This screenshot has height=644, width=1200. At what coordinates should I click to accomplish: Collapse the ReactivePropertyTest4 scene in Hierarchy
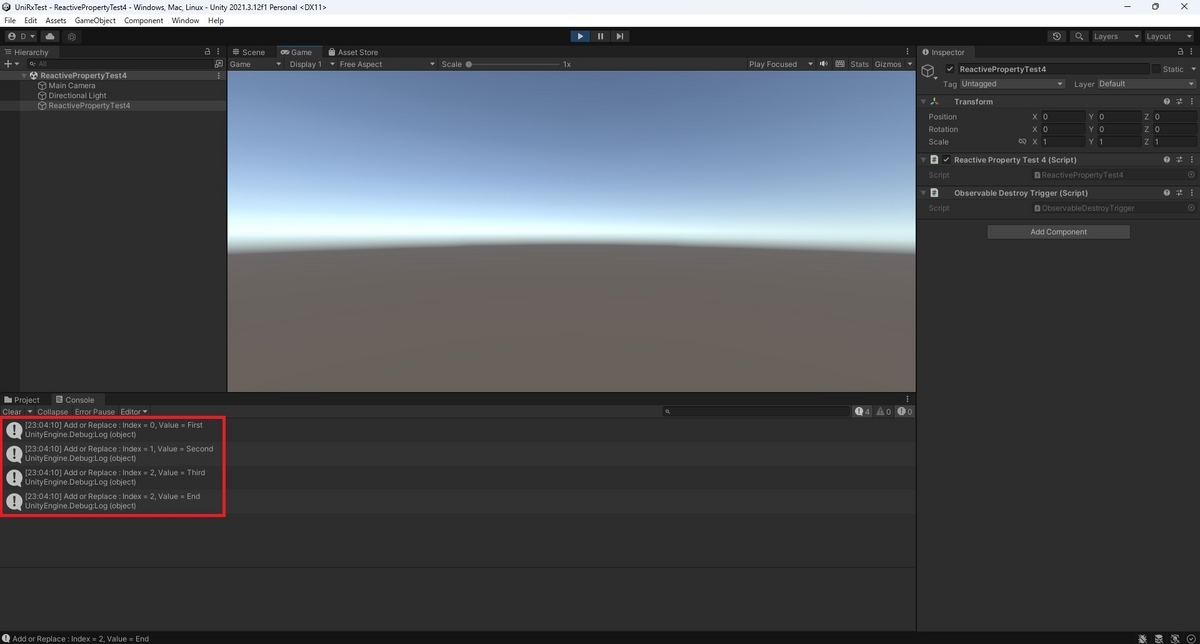[24, 75]
